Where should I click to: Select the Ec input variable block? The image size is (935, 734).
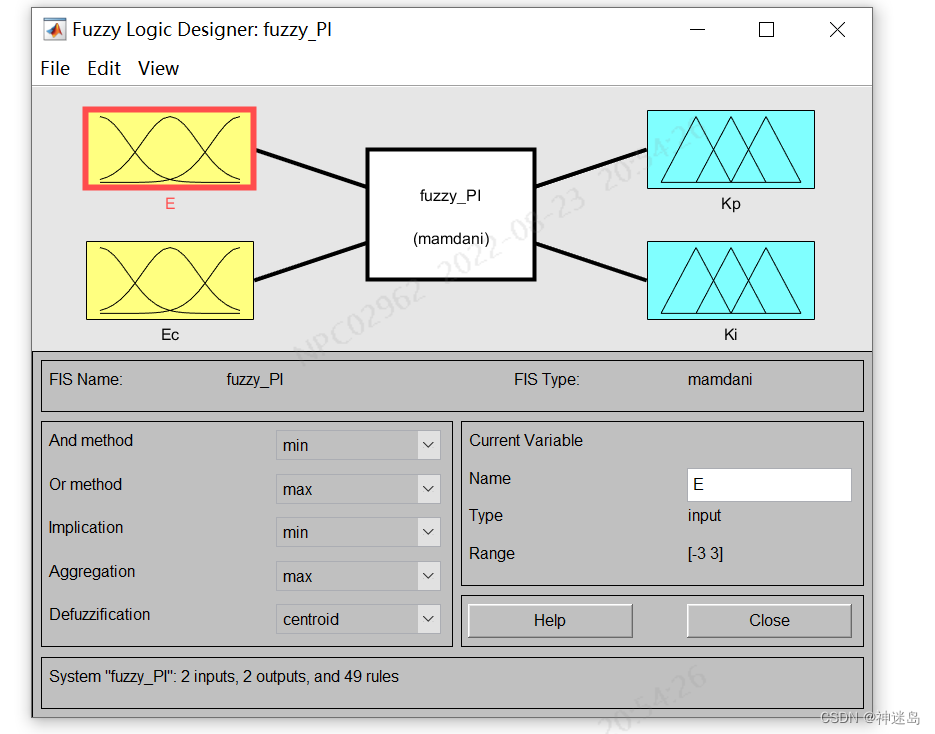coord(170,280)
